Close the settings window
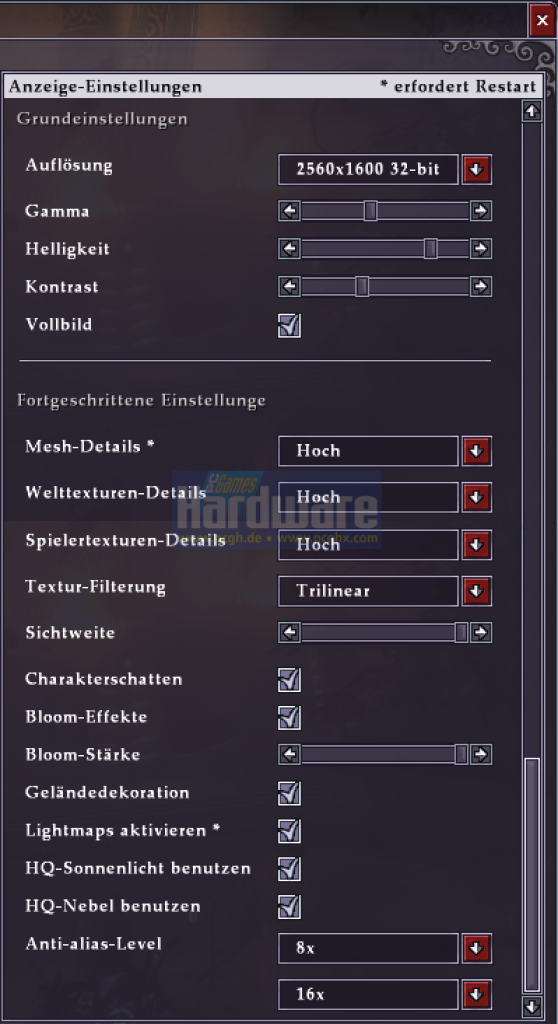The image size is (558, 1024). pyautogui.click(x=542, y=20)
